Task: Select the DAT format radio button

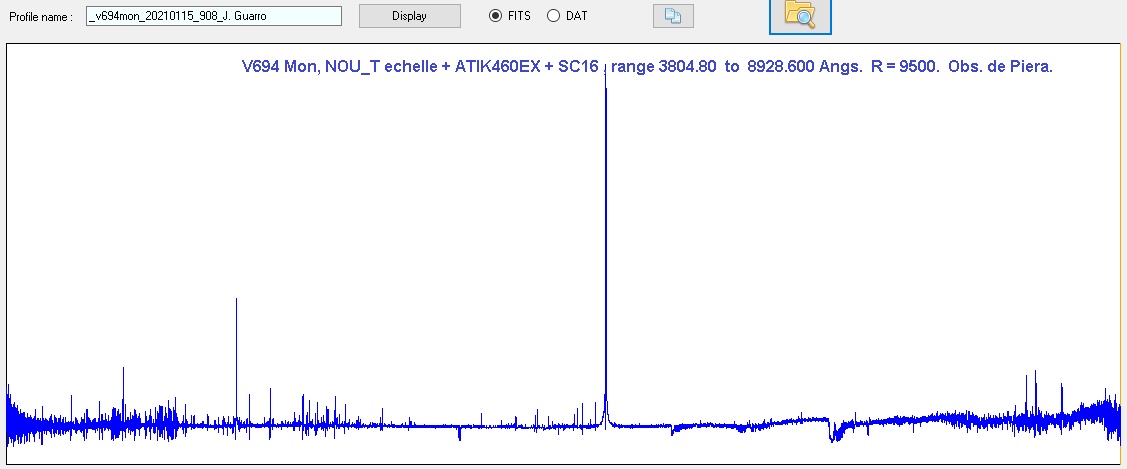Action: click(553, 16)
